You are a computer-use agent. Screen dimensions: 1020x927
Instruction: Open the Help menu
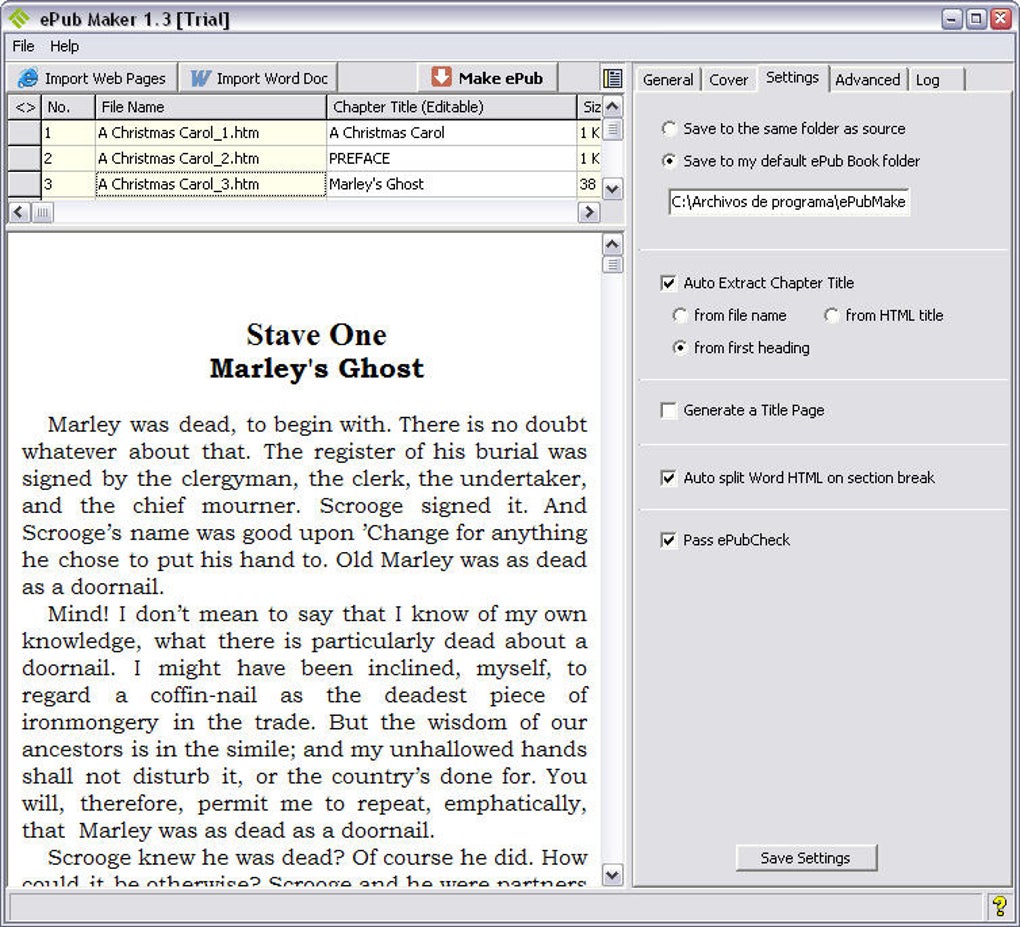[x=64, y=46]
